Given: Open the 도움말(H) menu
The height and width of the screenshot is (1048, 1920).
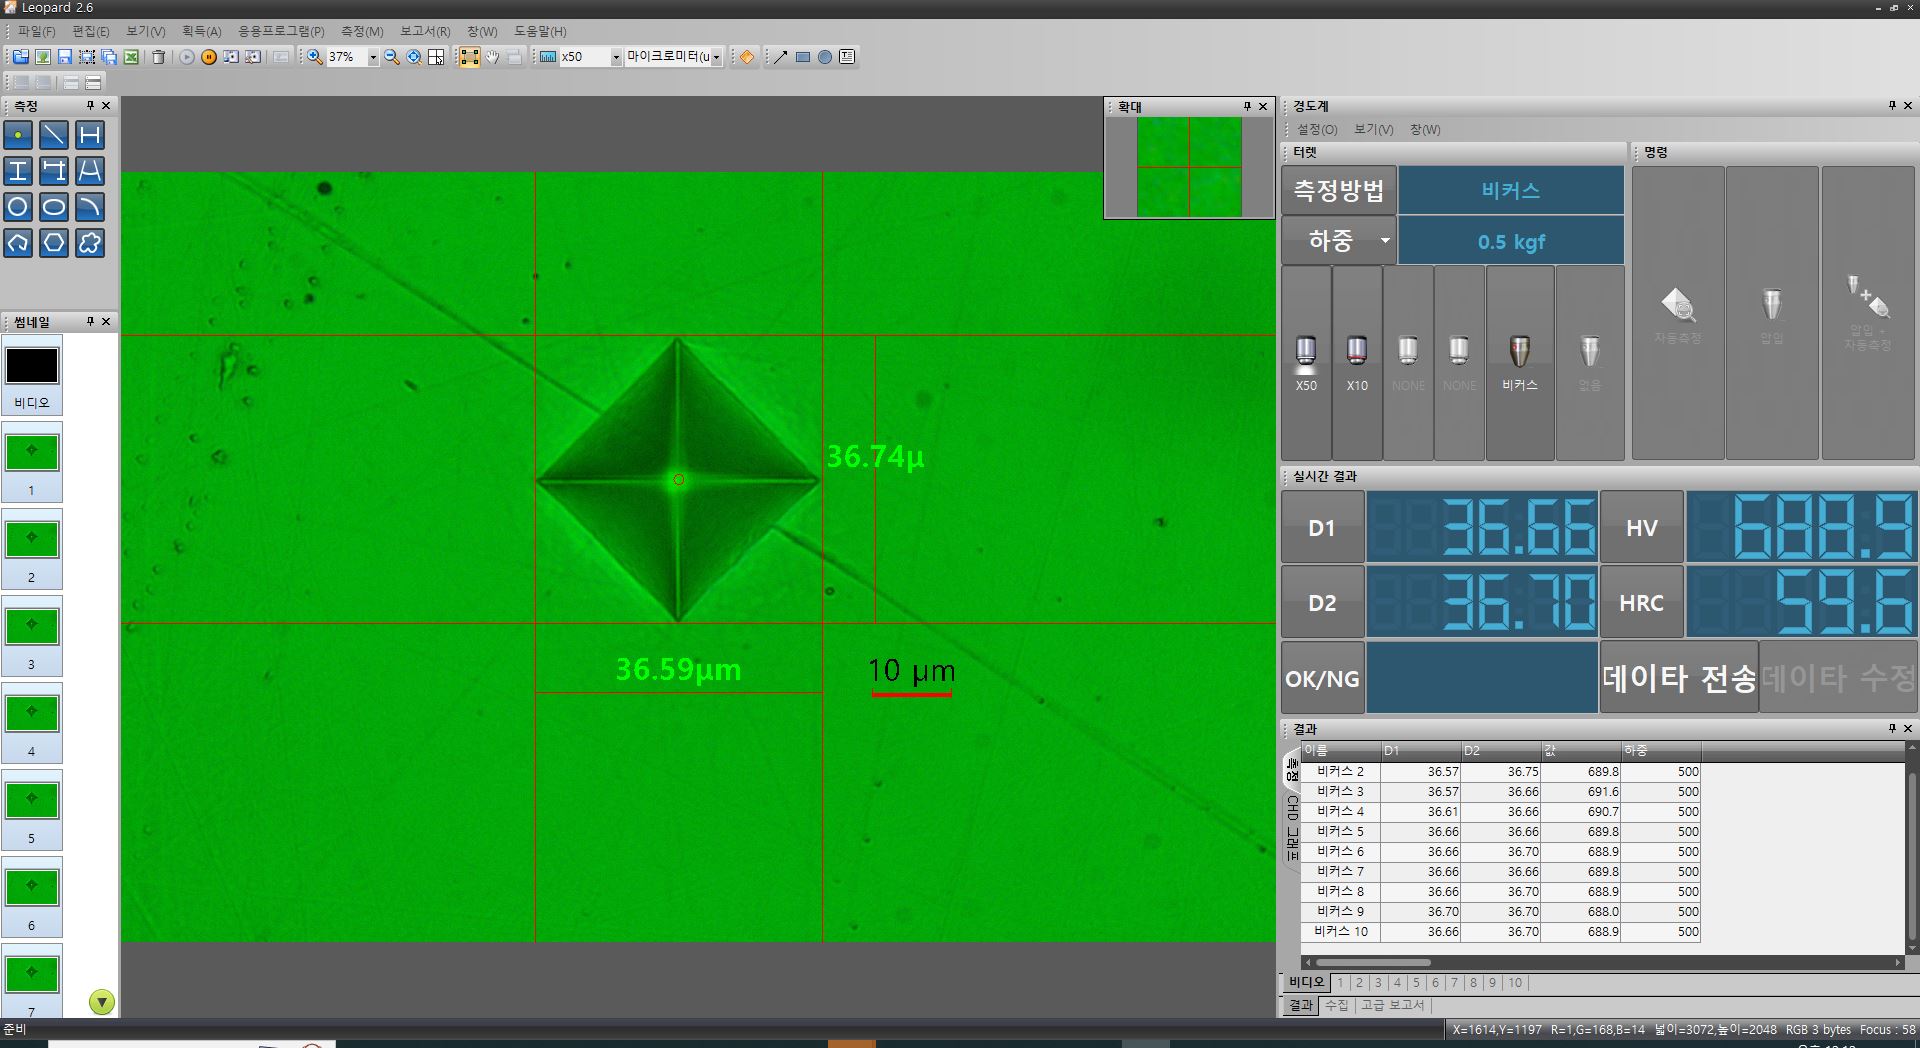Looking at the screenshot, I should click(540, 31).
